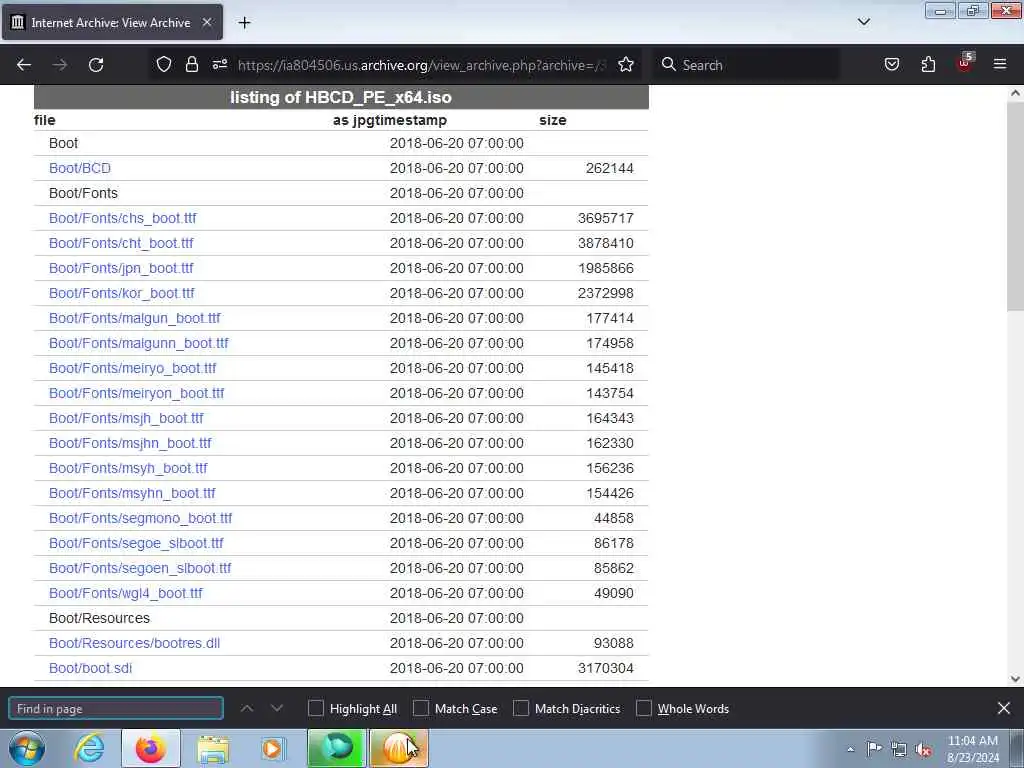Open the Extensions puzzle icon
The image size is (1024, 768).
tap(928, 65)
